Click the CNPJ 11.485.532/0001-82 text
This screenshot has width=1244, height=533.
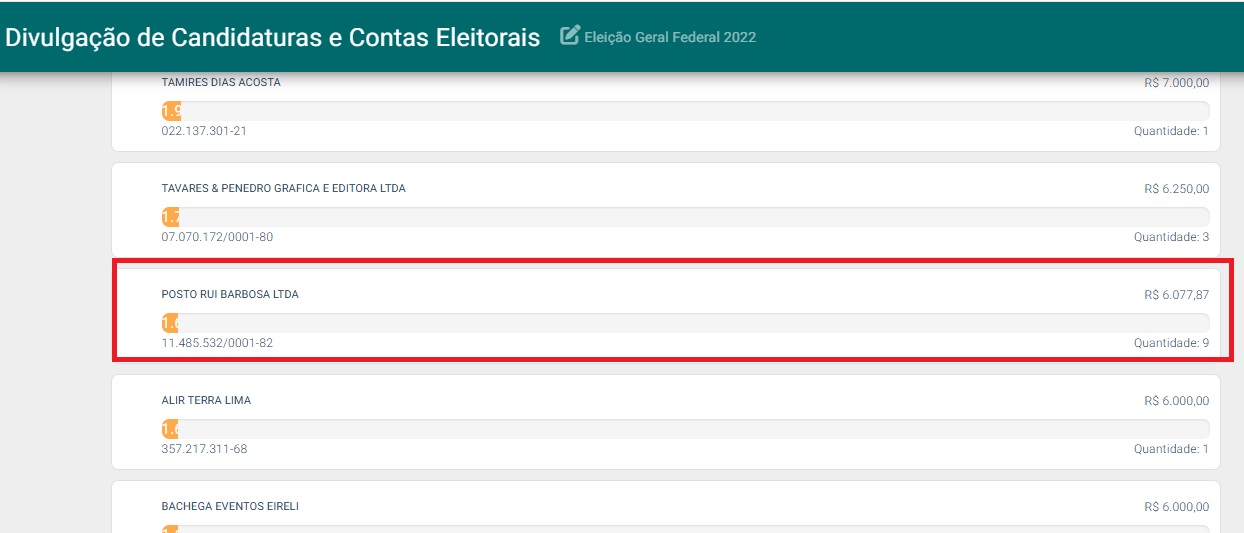pyautogui.click(x=217, y=343)
